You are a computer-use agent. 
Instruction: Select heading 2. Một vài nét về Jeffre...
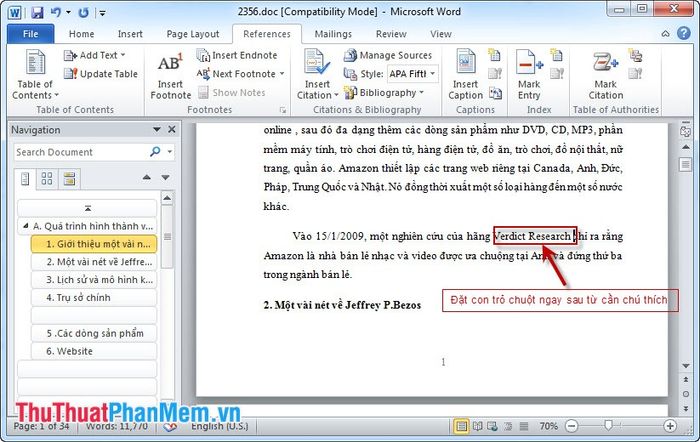(x=94, y=262)
